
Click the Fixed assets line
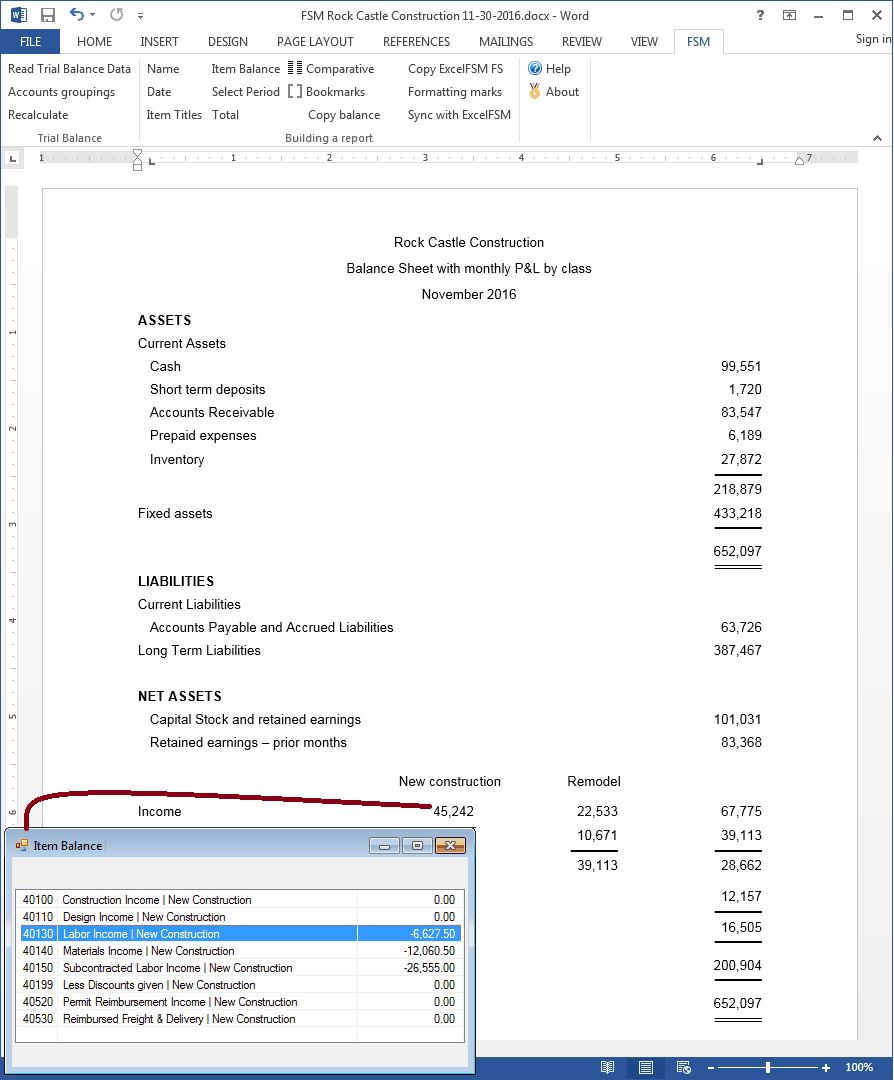click(175, 513)
